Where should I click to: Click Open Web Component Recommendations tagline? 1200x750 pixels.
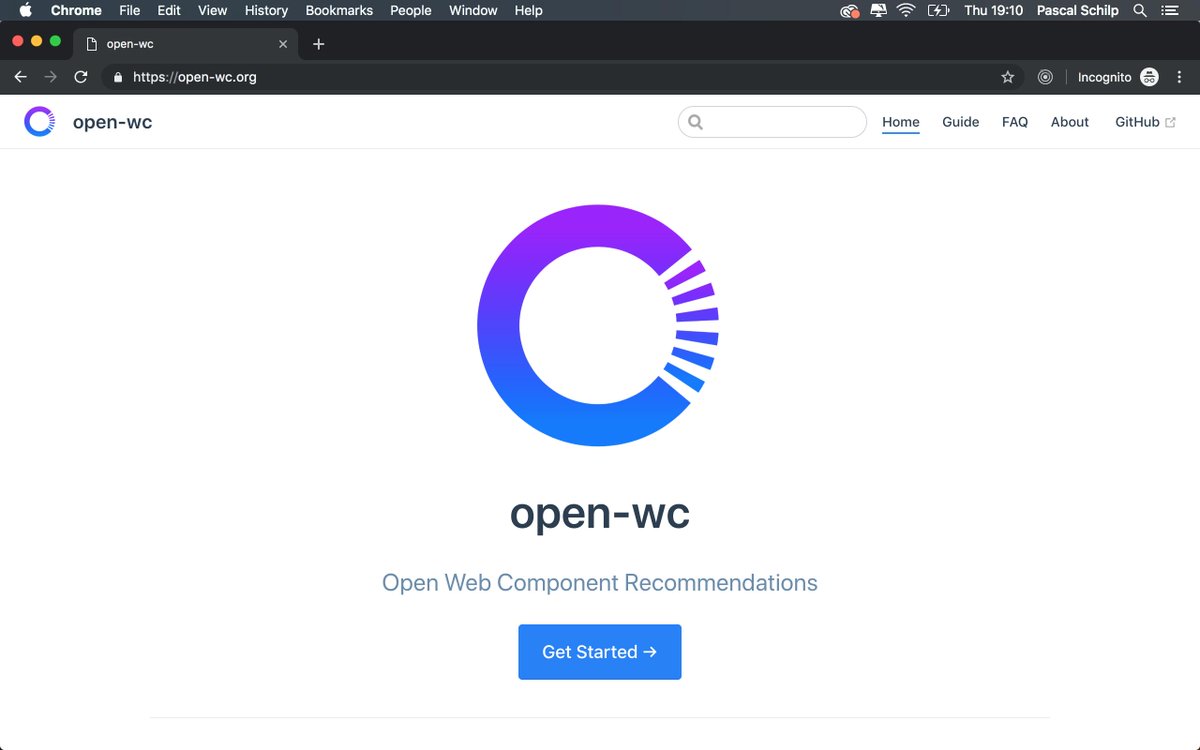(x=600, y=582)
